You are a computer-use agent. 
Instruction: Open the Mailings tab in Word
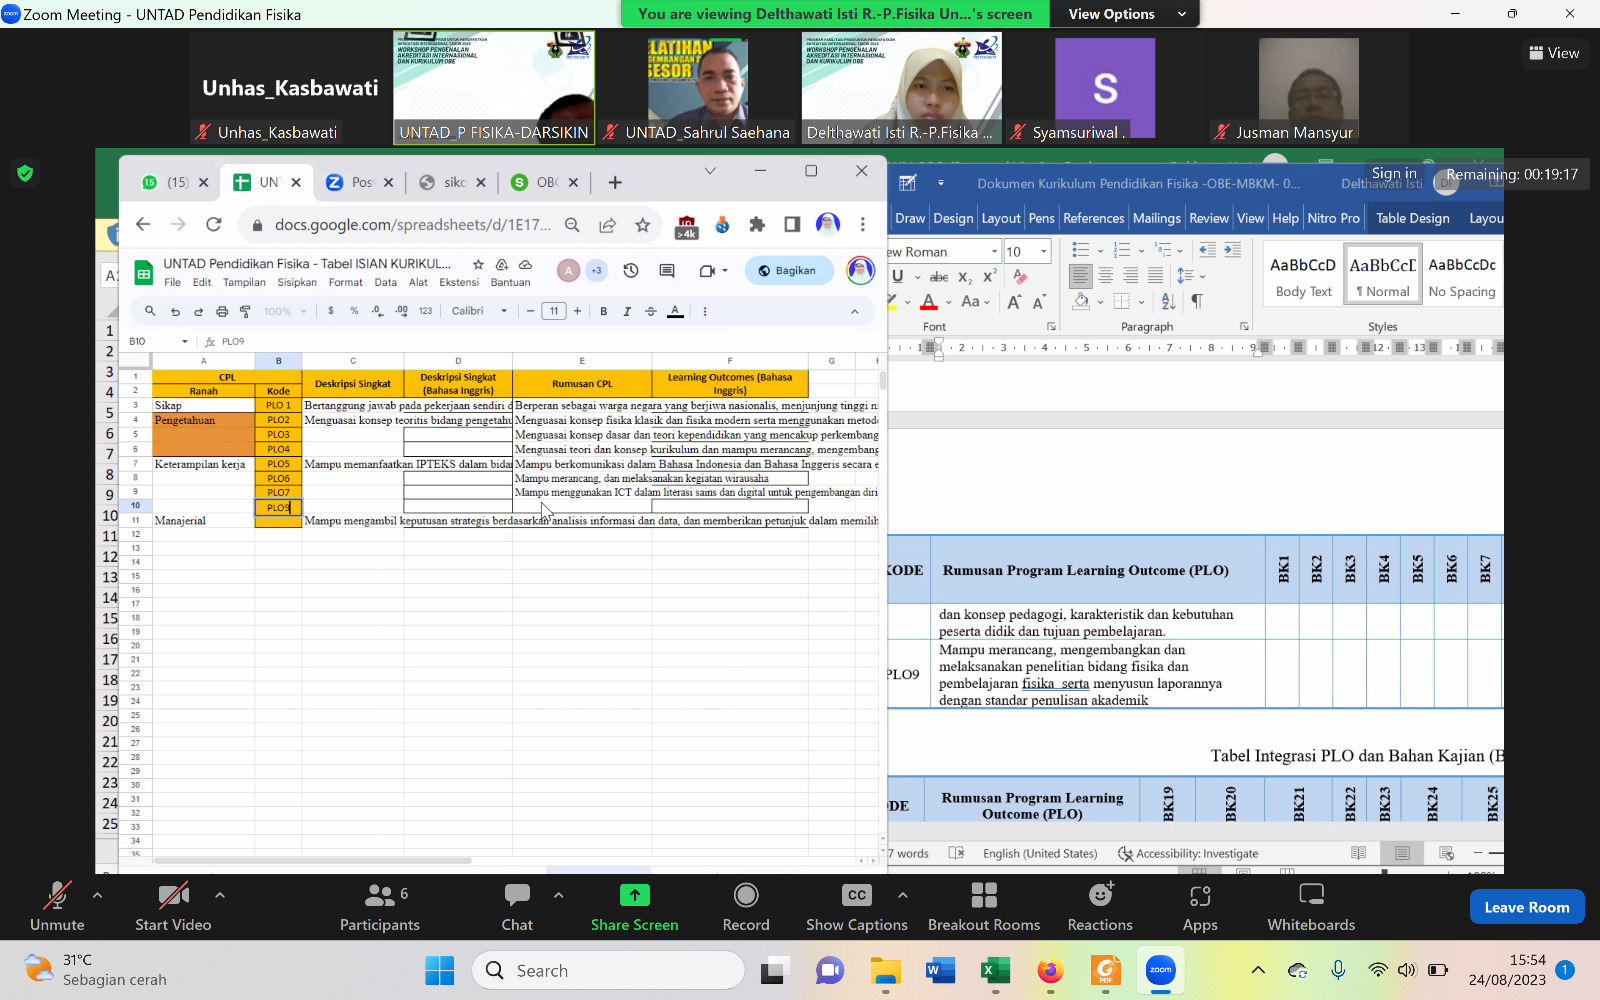pyautogui.click(x=1156, y=218)
